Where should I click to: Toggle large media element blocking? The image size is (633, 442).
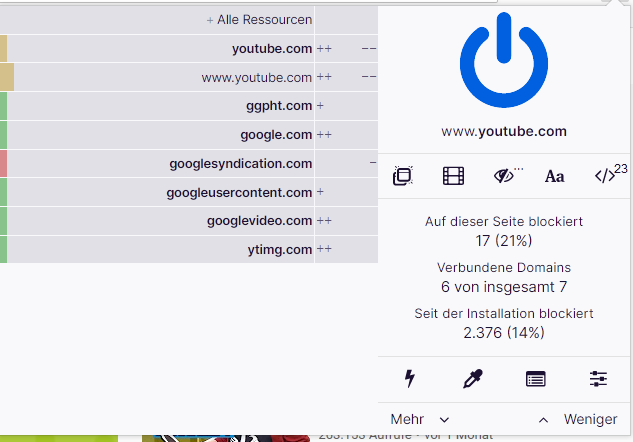(453, 176)
